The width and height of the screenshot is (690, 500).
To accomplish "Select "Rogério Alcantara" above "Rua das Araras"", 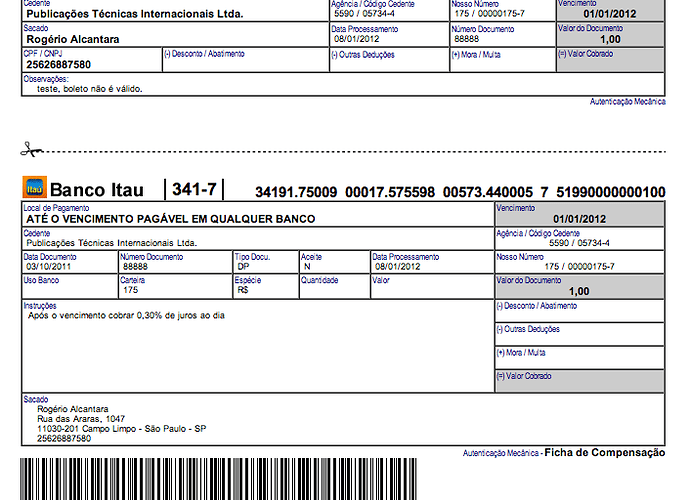I will [73, 409].
